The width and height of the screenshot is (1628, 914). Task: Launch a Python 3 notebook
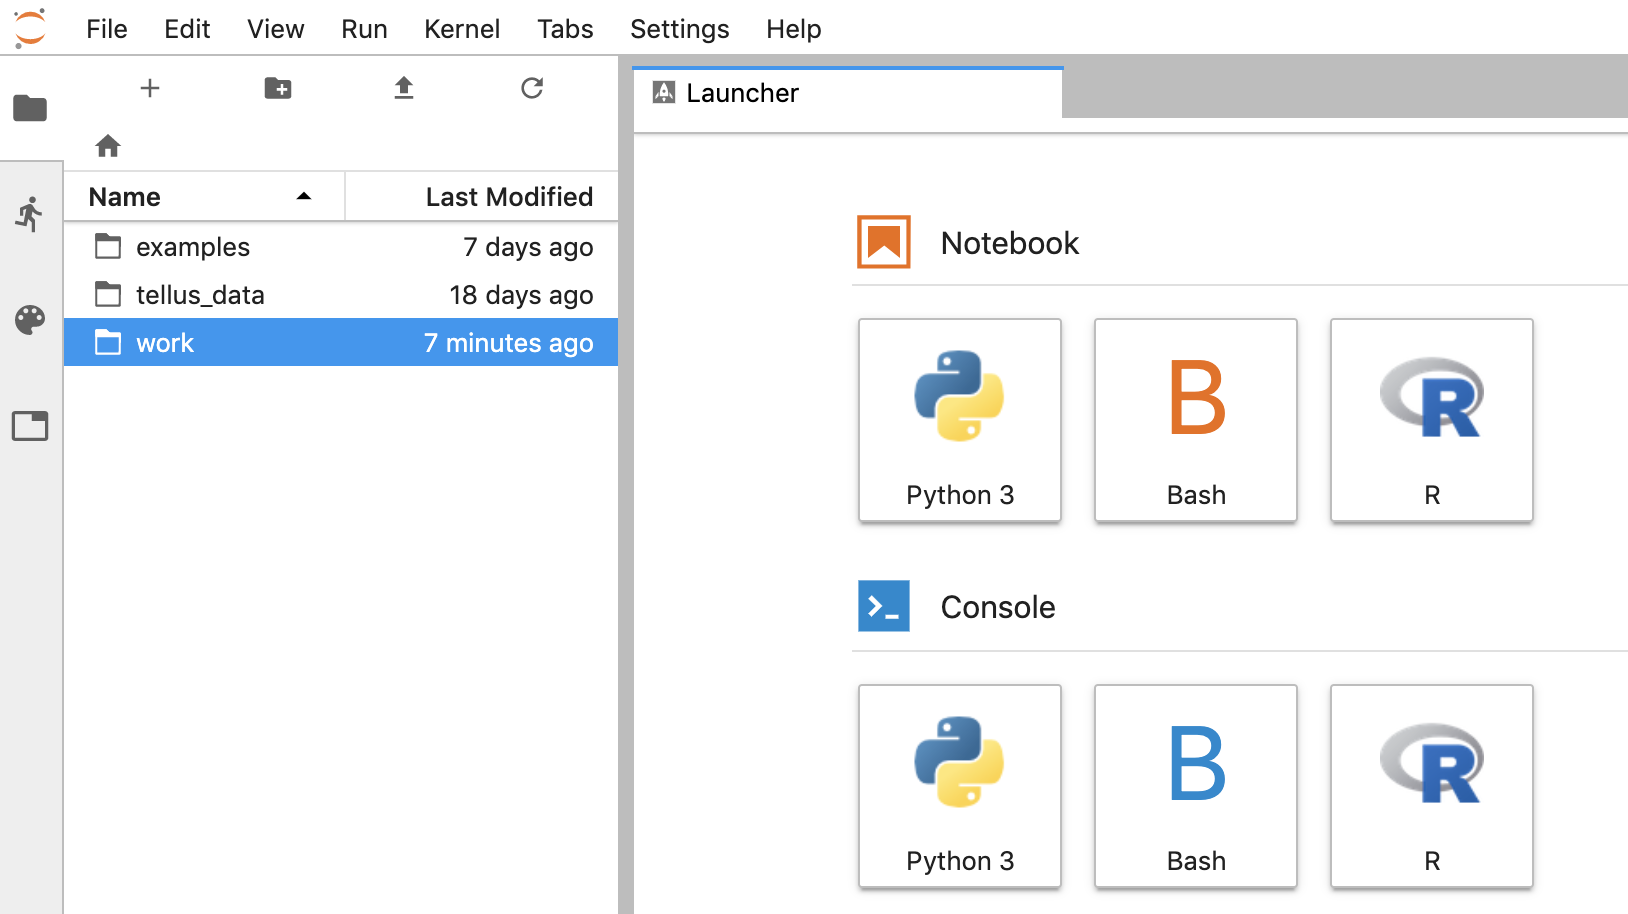coord(960,420)
